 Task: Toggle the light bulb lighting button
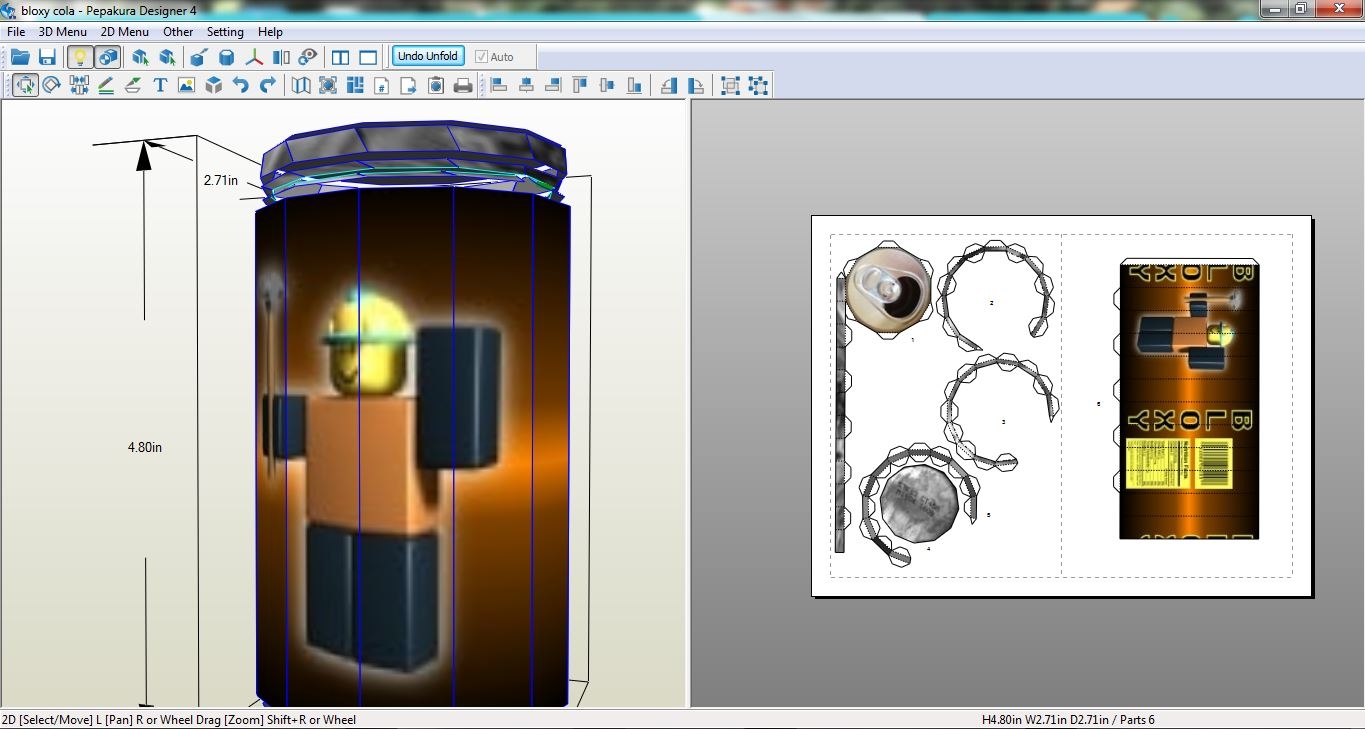click(x=80, y=57)
